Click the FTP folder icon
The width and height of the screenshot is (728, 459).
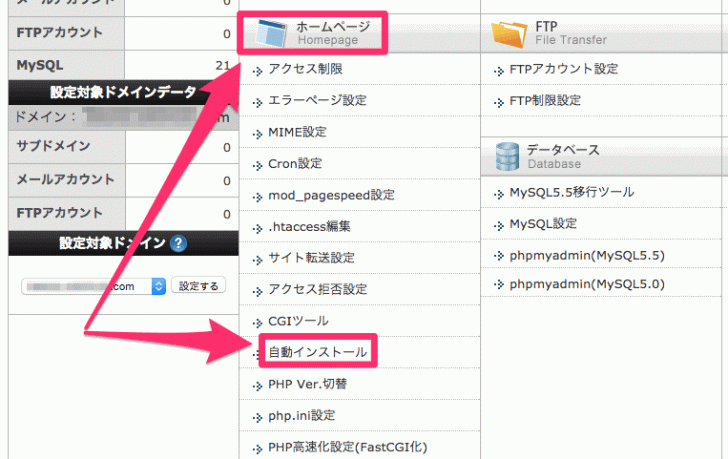[508, 33]
